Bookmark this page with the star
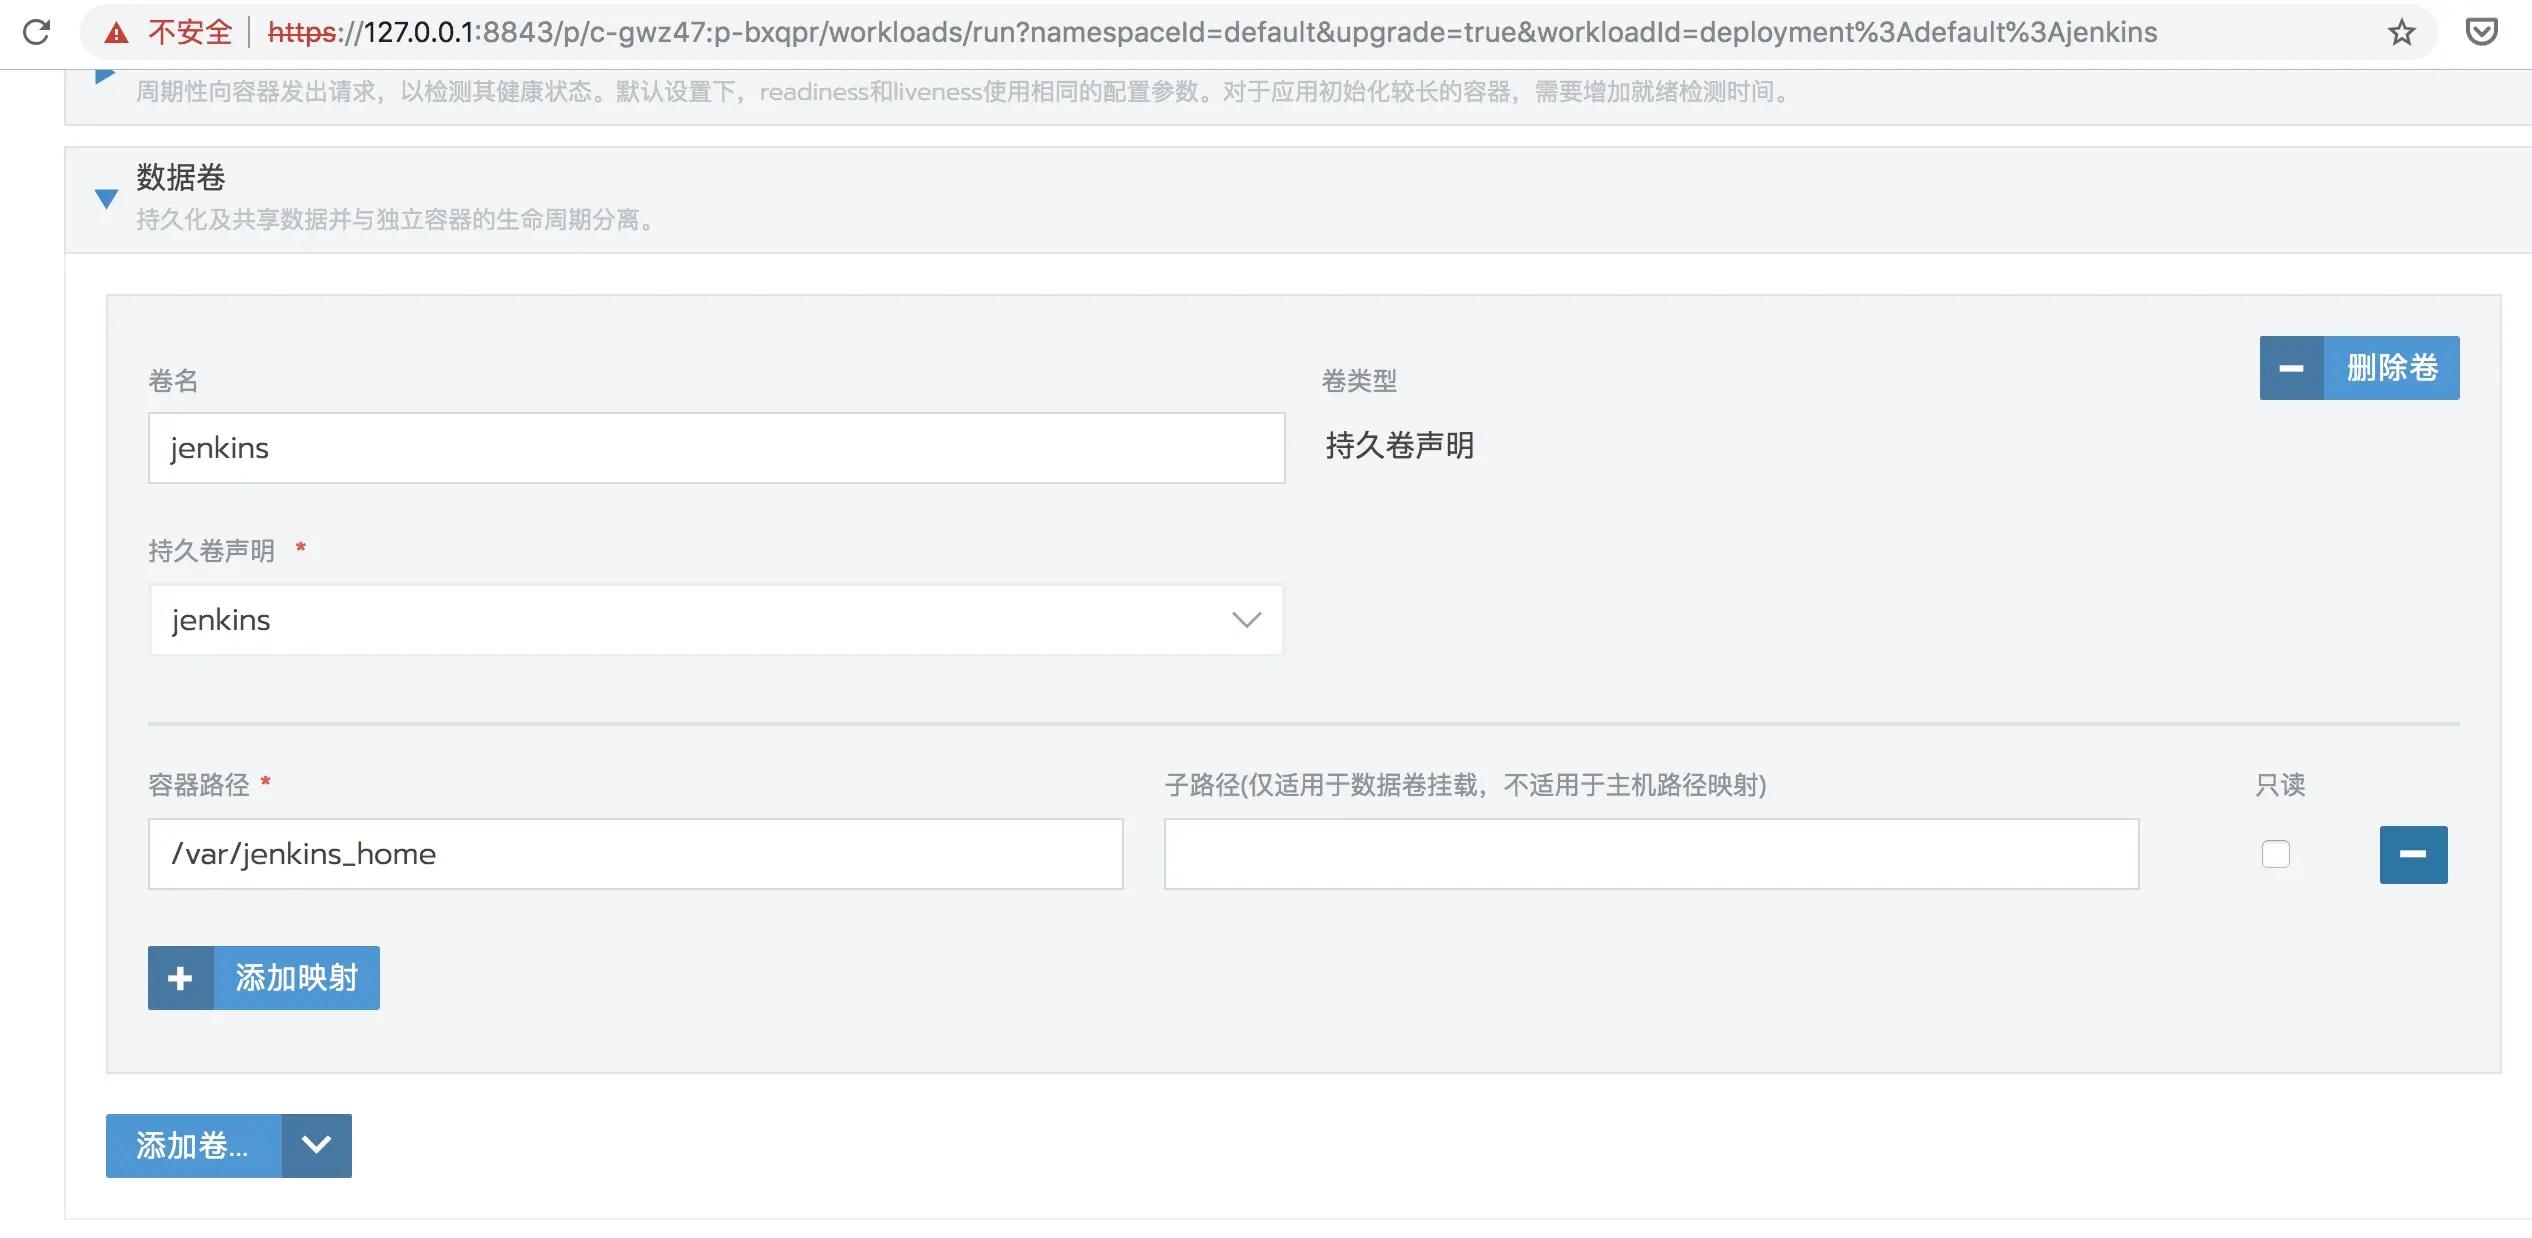This screenshot has width=2532, height=1238. pyautogui.click(x=2401, y=33)
